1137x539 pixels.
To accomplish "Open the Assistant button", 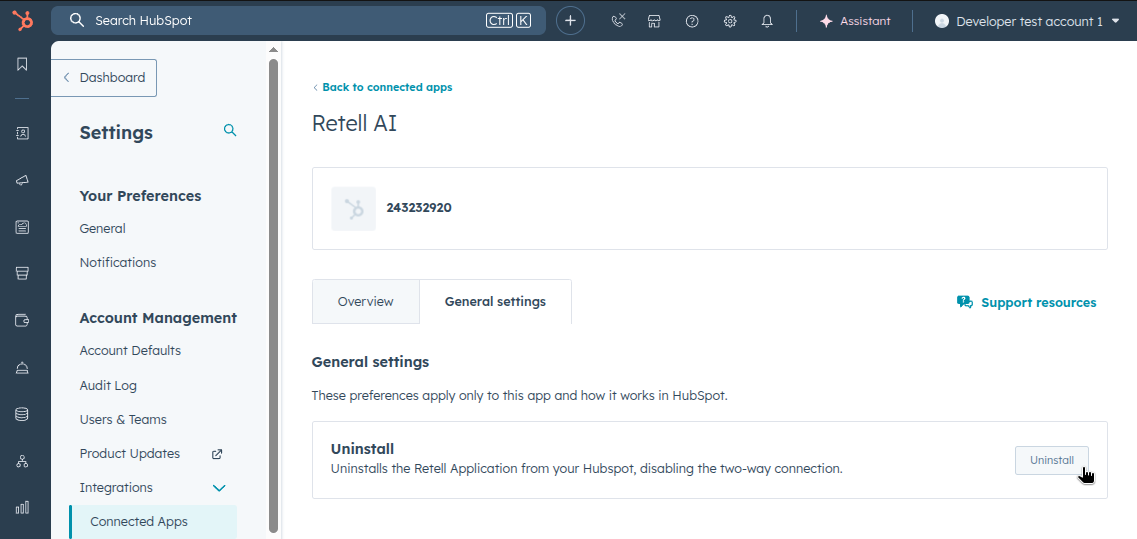I will point(855,21).
